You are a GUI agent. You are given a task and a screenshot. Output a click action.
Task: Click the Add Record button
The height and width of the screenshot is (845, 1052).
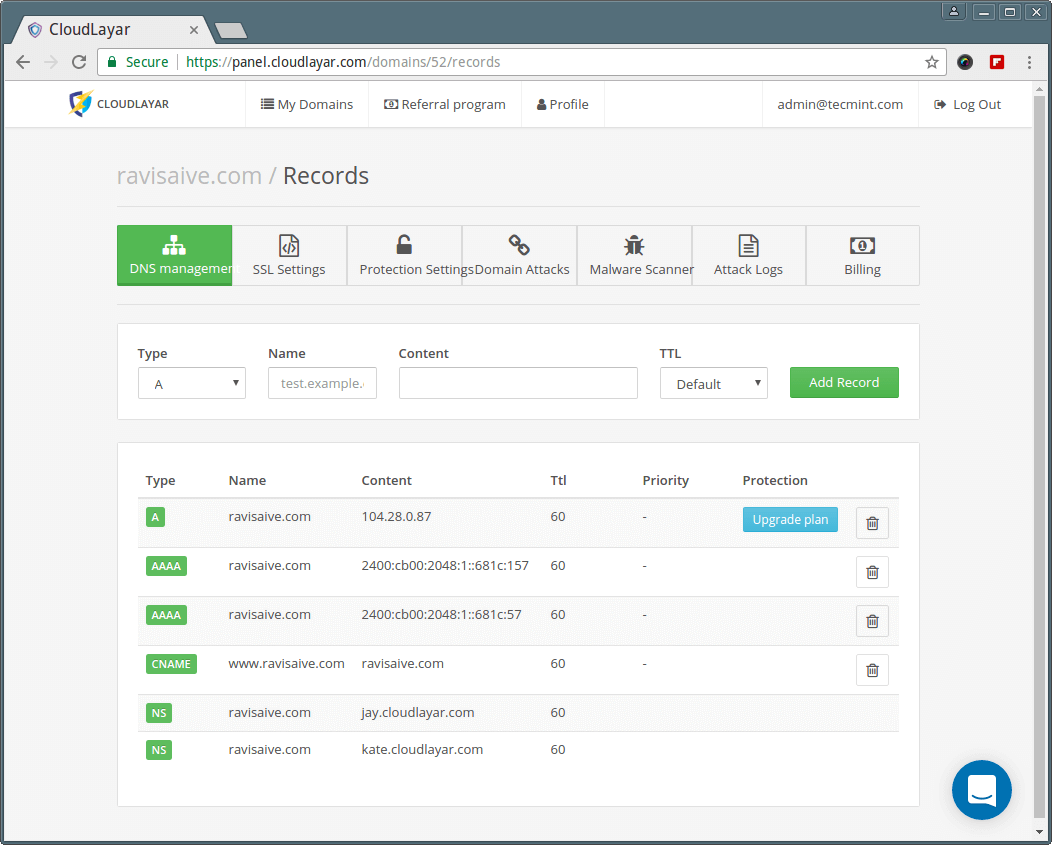point(844,382)
